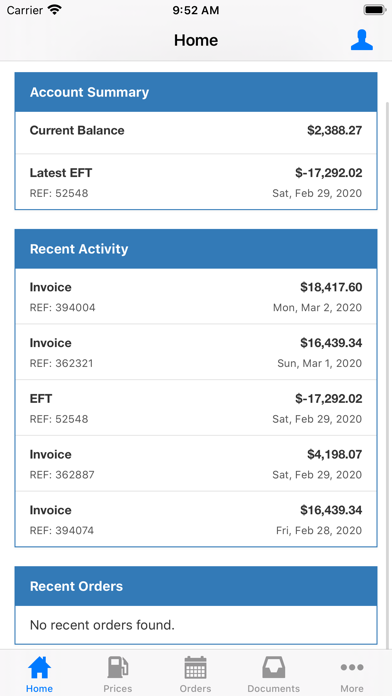Open the Documents inbox tray icon
This screenshot has height=696, width=392.
click(x=273, y=667)
